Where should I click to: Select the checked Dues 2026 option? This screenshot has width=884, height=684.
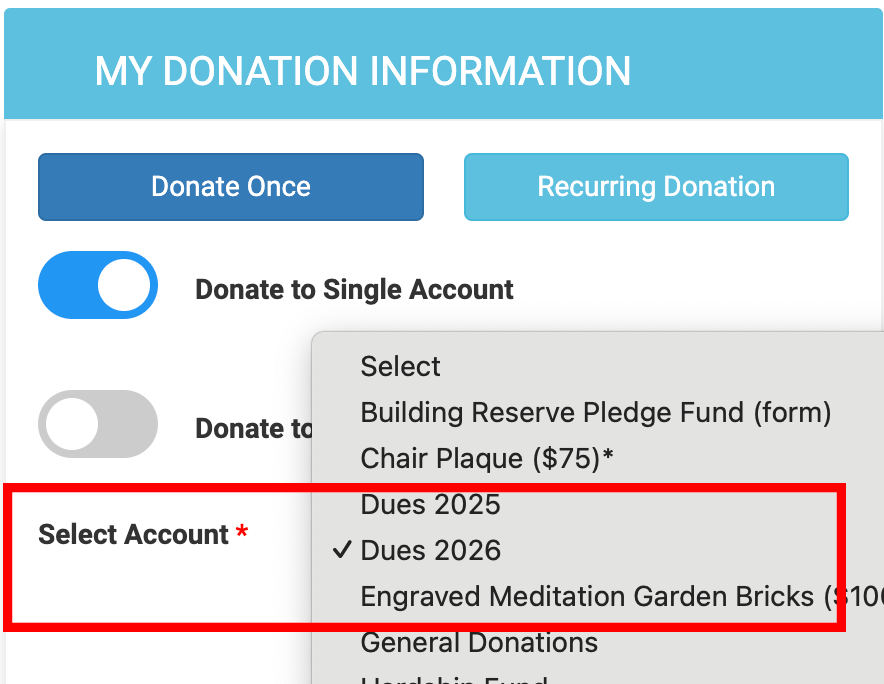click(x=431, y=550)
